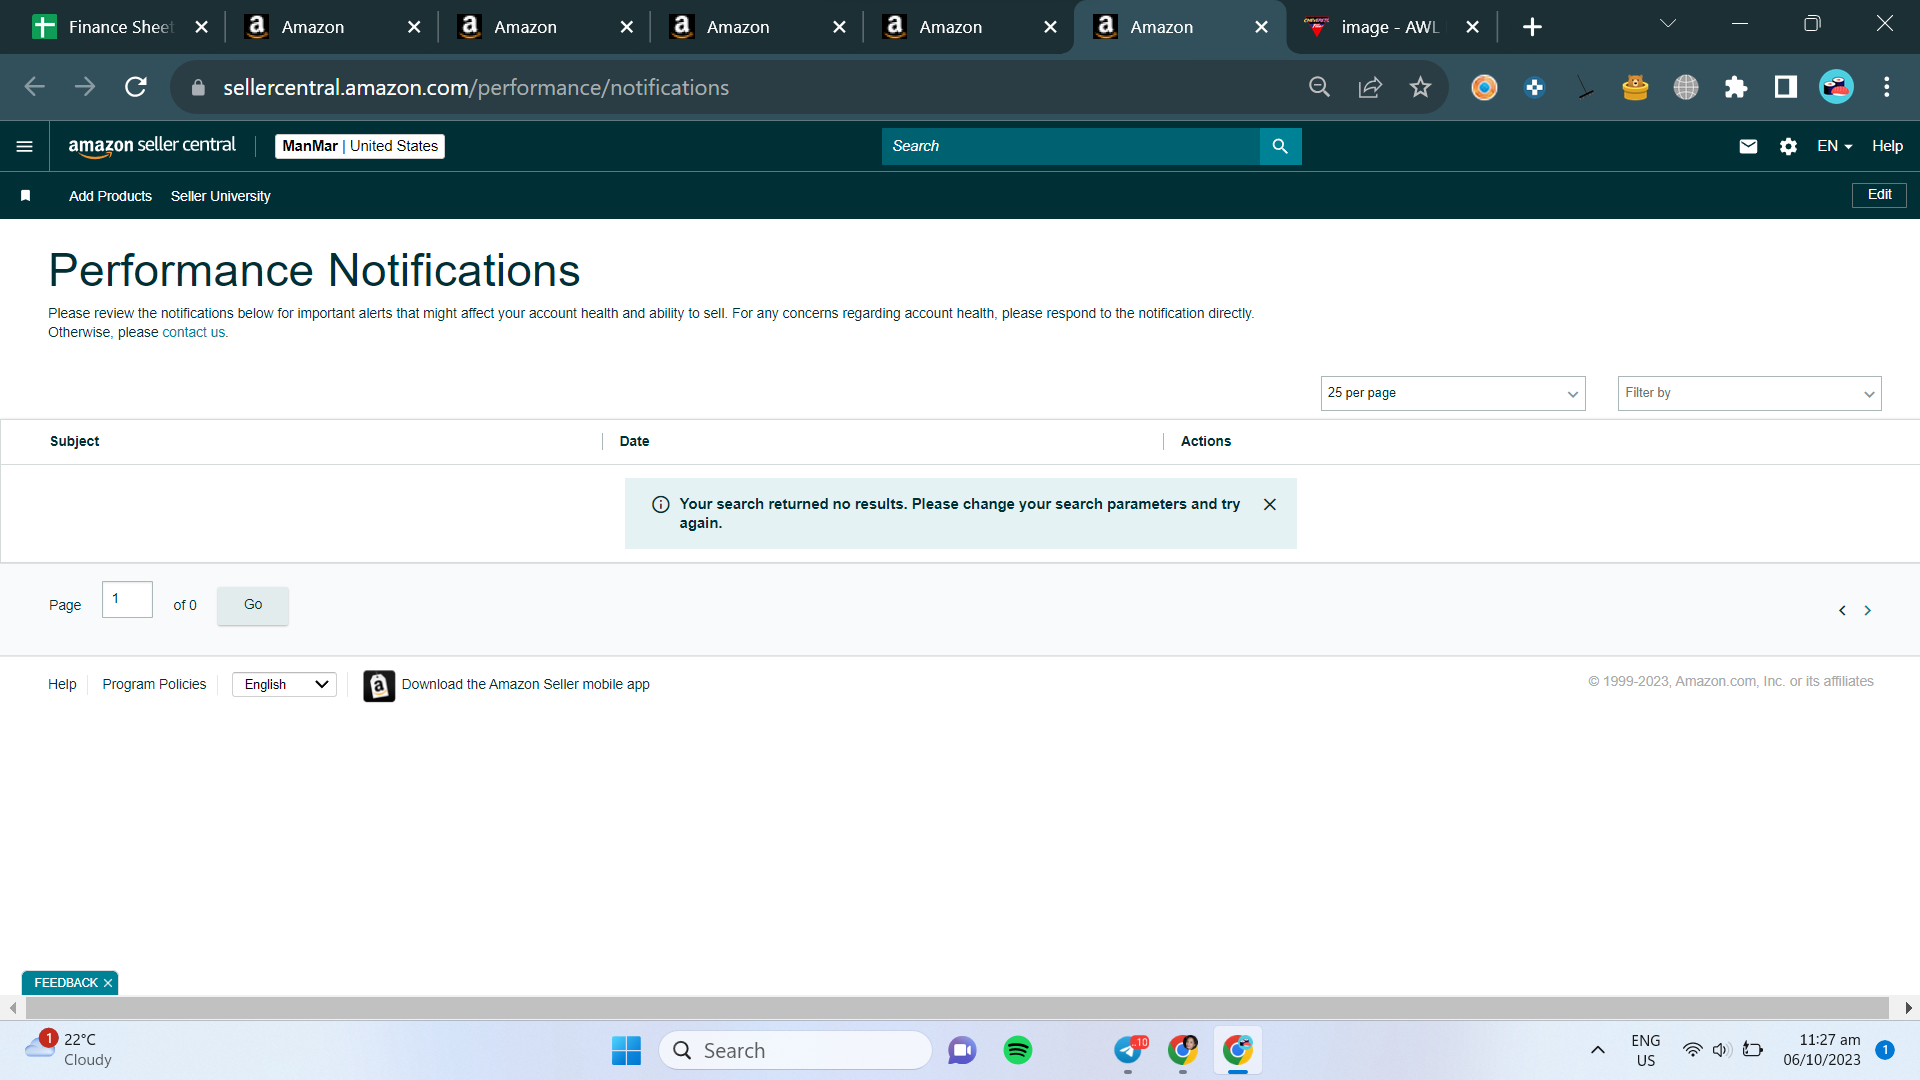Click the page number input
This screenshot has height=1080, width=1920.
pyautogui.click(x=127, y=599)
